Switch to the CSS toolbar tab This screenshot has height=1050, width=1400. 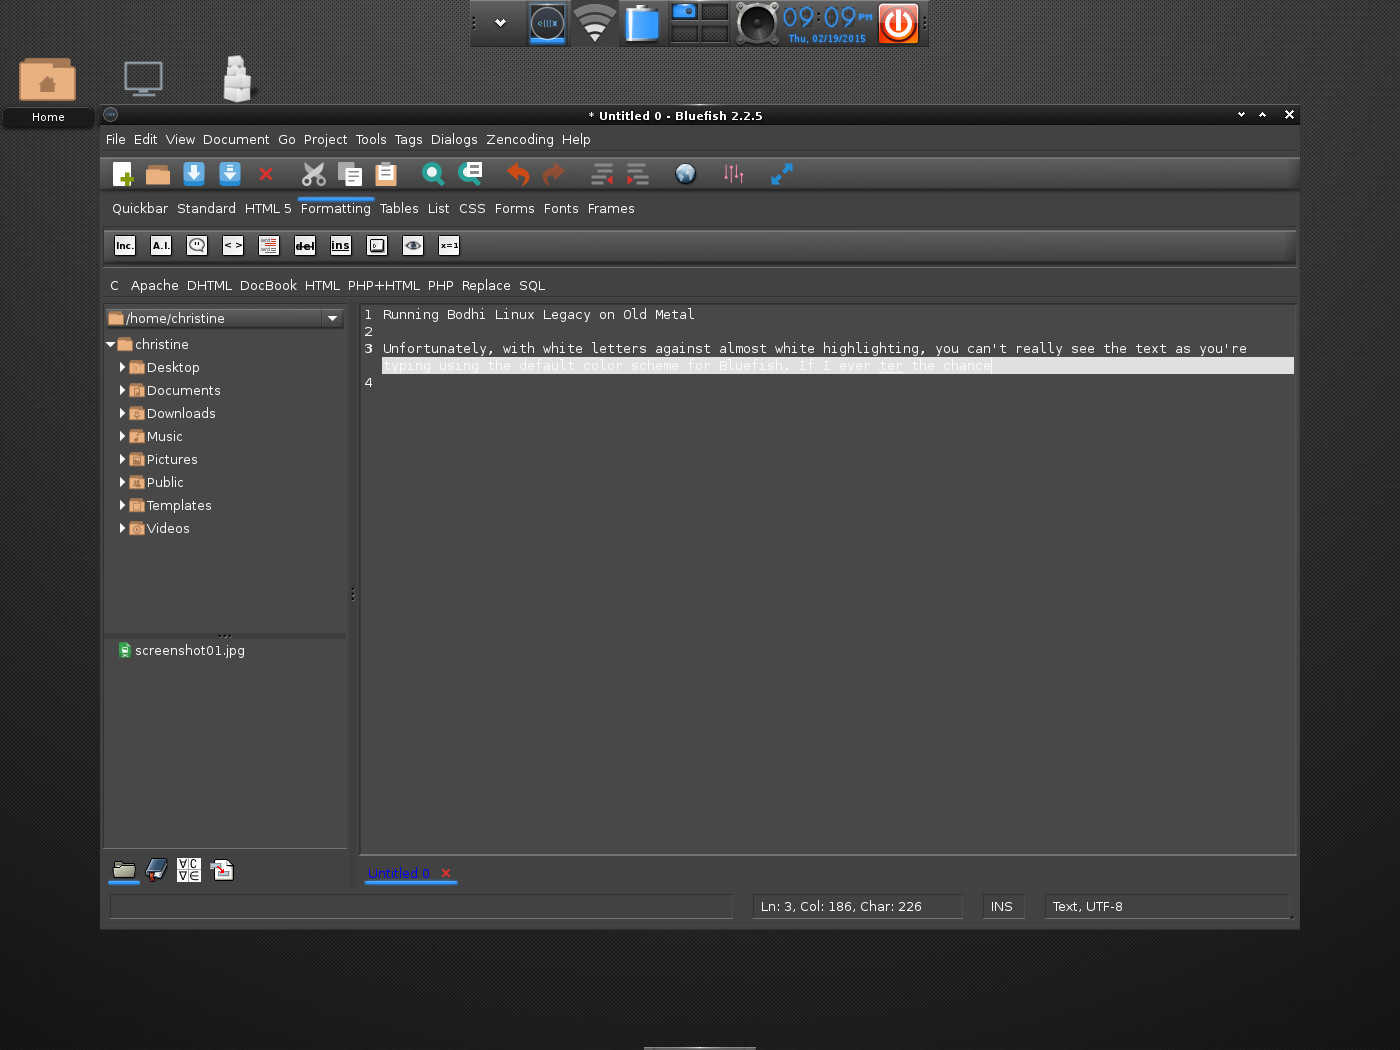(472, 208)
